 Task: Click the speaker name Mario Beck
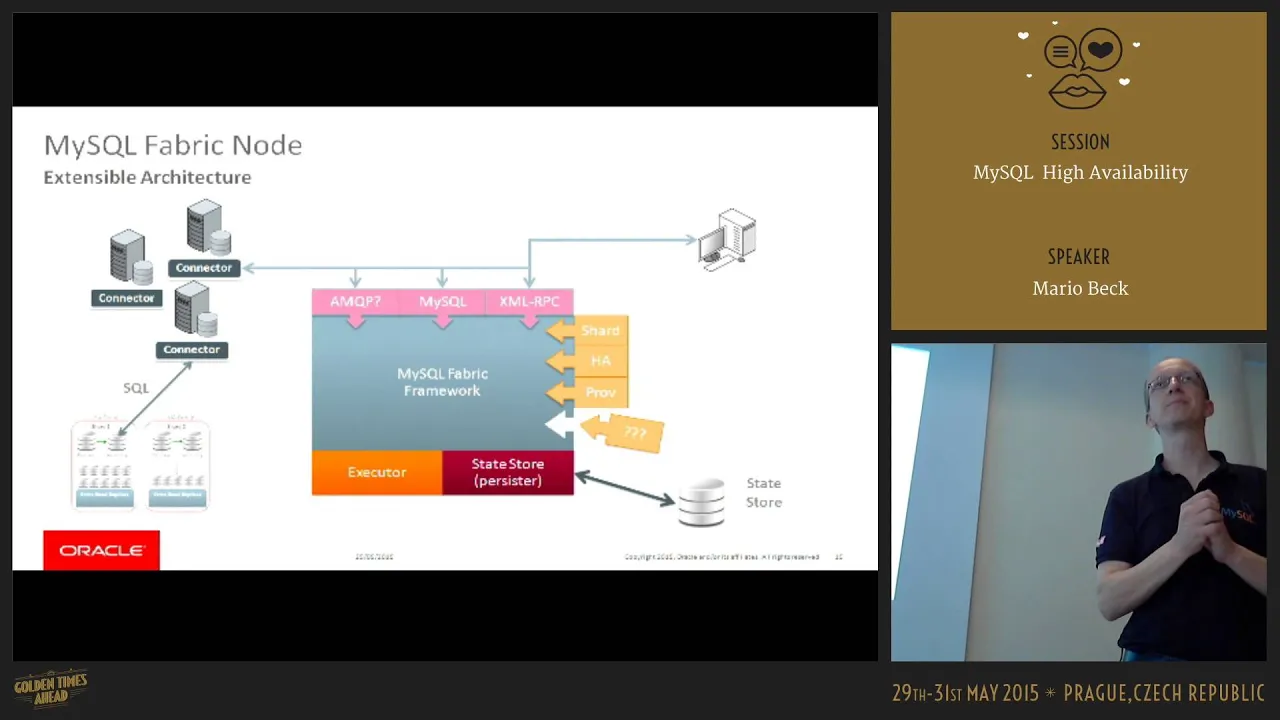point(1080,288)
